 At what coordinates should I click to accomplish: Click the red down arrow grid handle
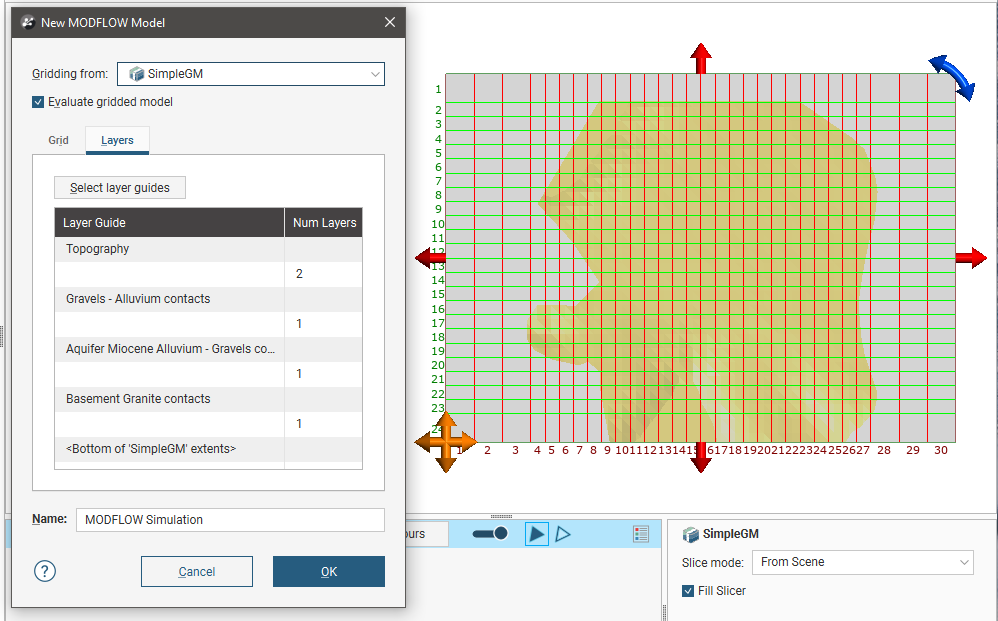coord(701,457)
